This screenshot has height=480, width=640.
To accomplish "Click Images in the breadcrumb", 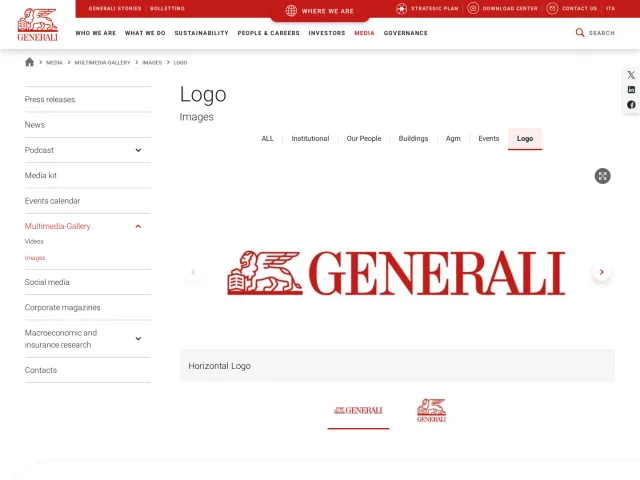I will [152, 62].
